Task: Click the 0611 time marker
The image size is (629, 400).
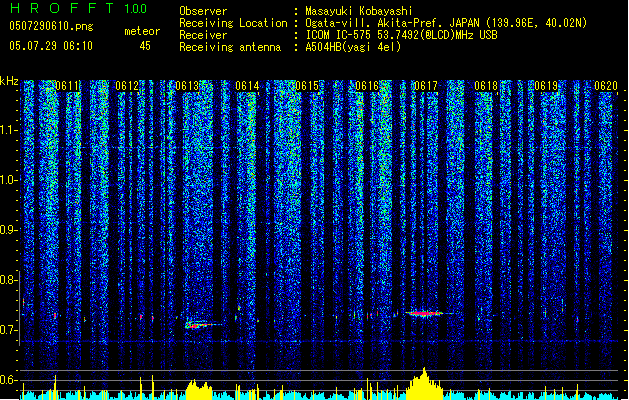Action: (67, 86)
